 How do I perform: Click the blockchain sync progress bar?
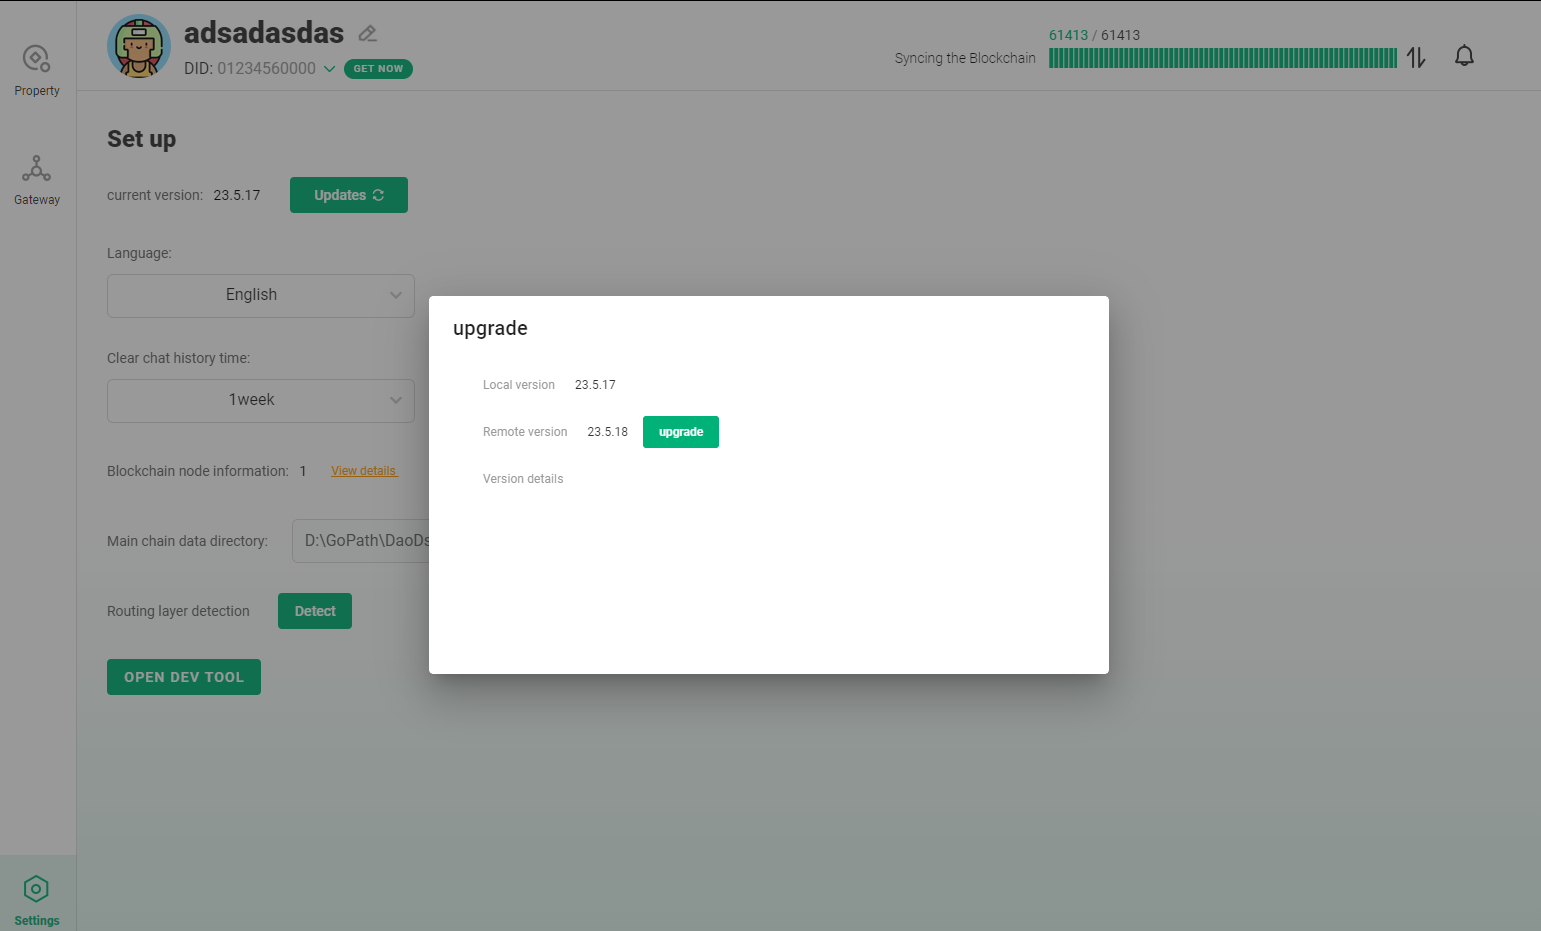click(1222, 58)
